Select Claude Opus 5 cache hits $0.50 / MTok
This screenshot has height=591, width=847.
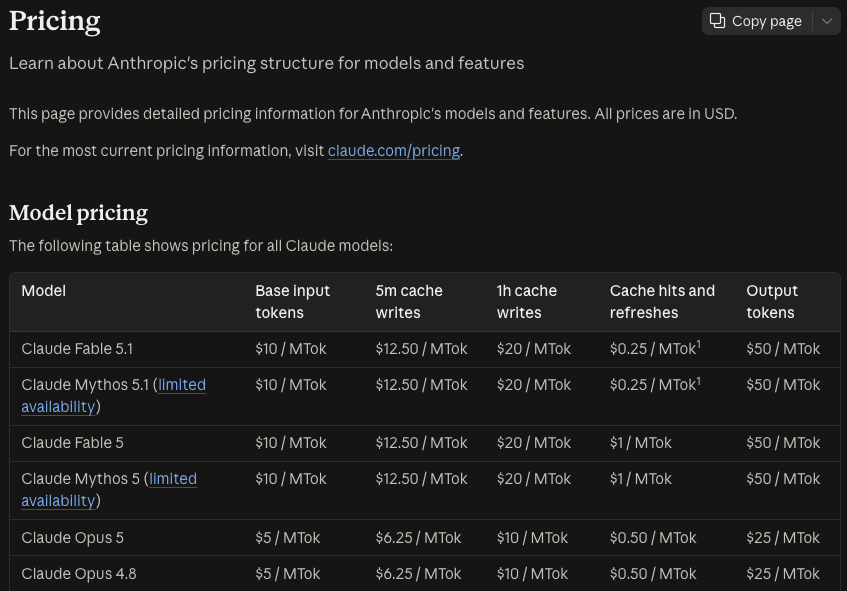[x=653, y=538]
